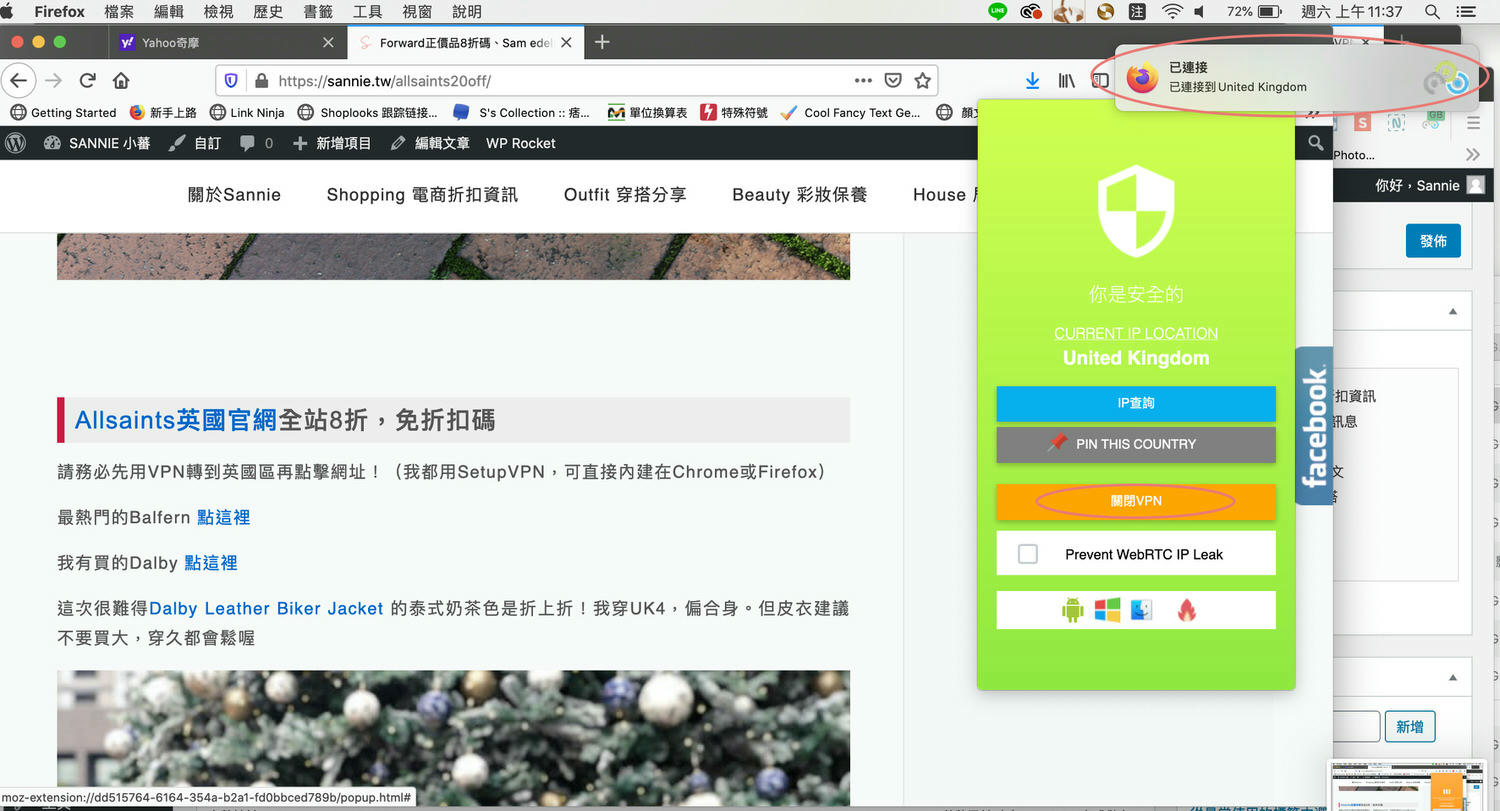The width and height of the screenshot is (1500, 811).
Task: Click the IP查詢 button
Action: (x=1136, y=403)
